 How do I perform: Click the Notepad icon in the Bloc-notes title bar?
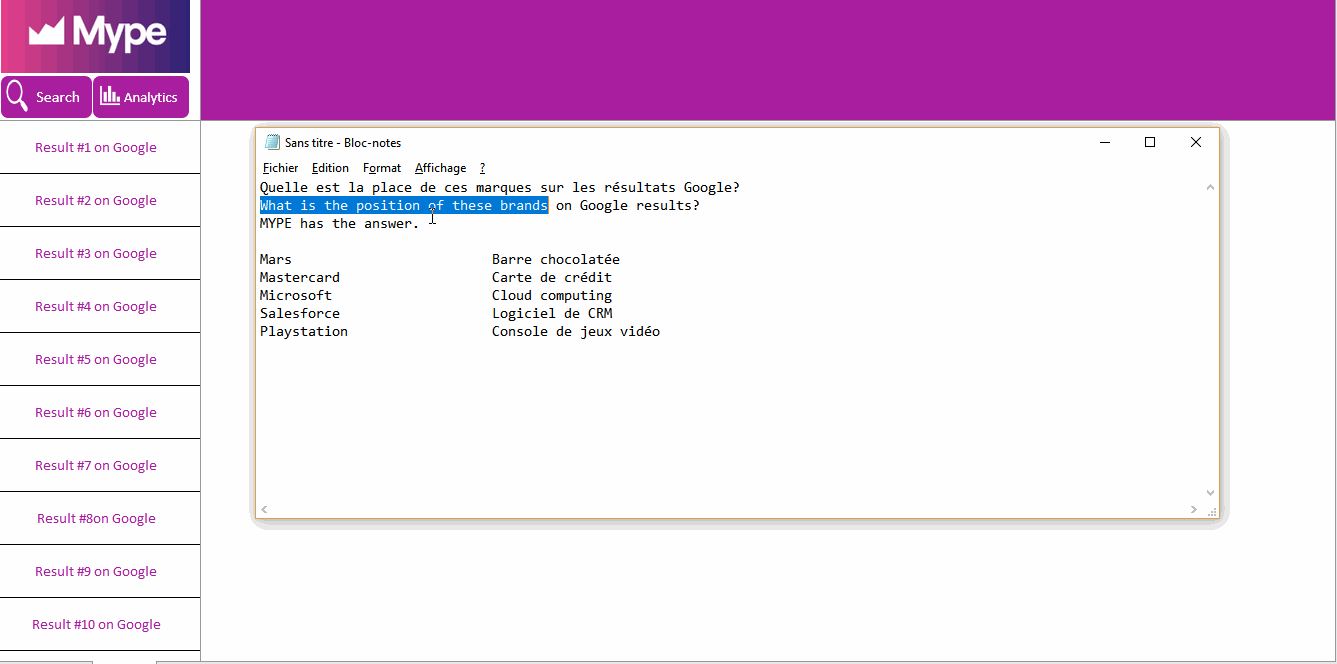272,142
